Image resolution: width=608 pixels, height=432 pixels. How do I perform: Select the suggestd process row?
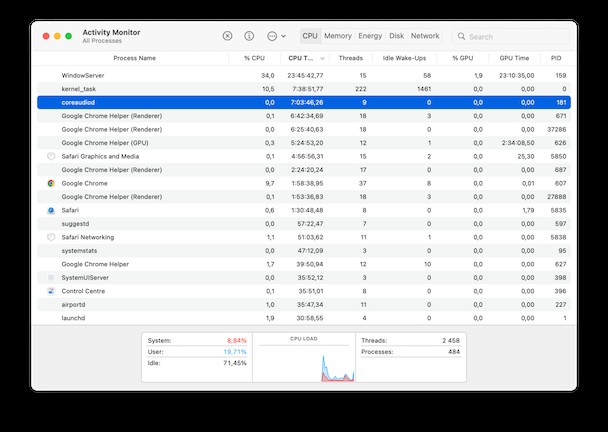[x=304, y=224]
